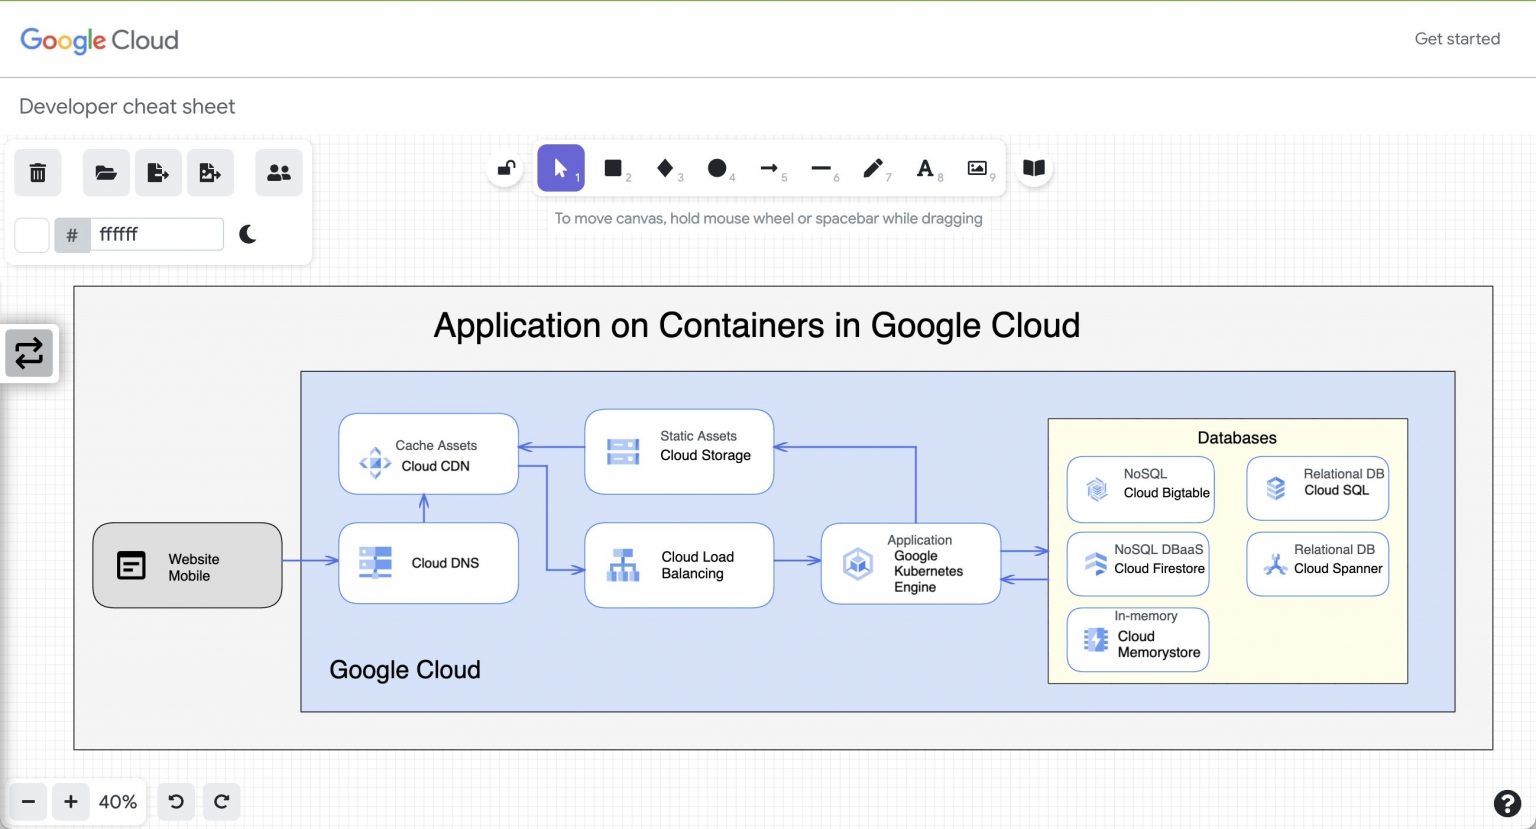Select the text tool
Screen dimensions: 1536x829
tap(926, 168)
